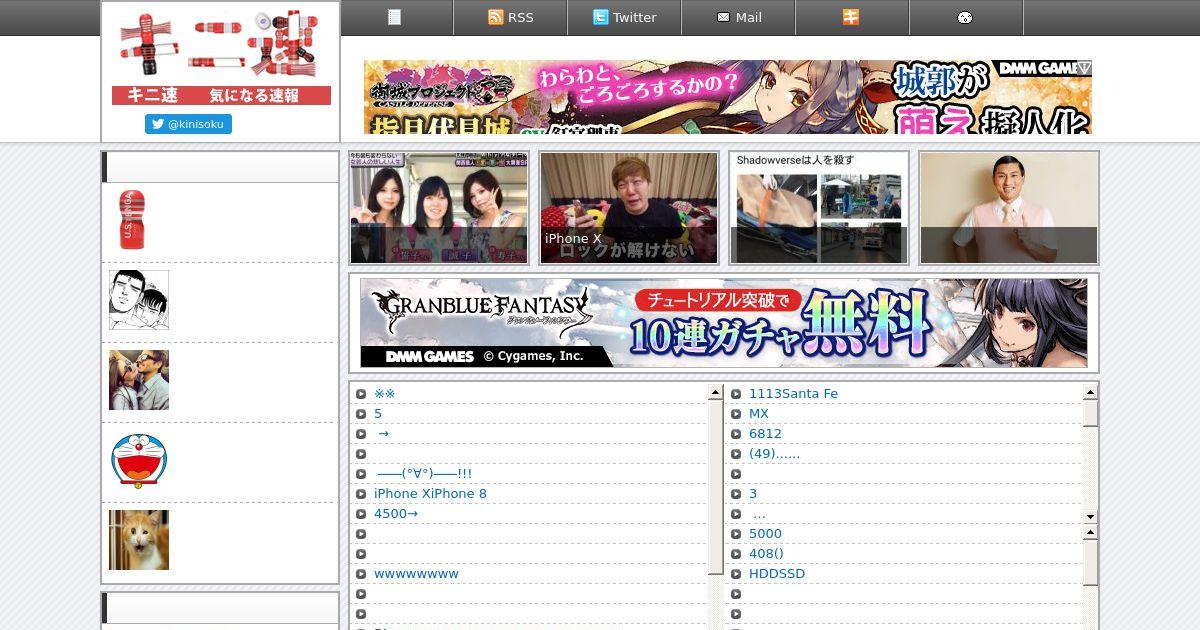Click the Doraemon sidebar thumbnail

(139, 460)
